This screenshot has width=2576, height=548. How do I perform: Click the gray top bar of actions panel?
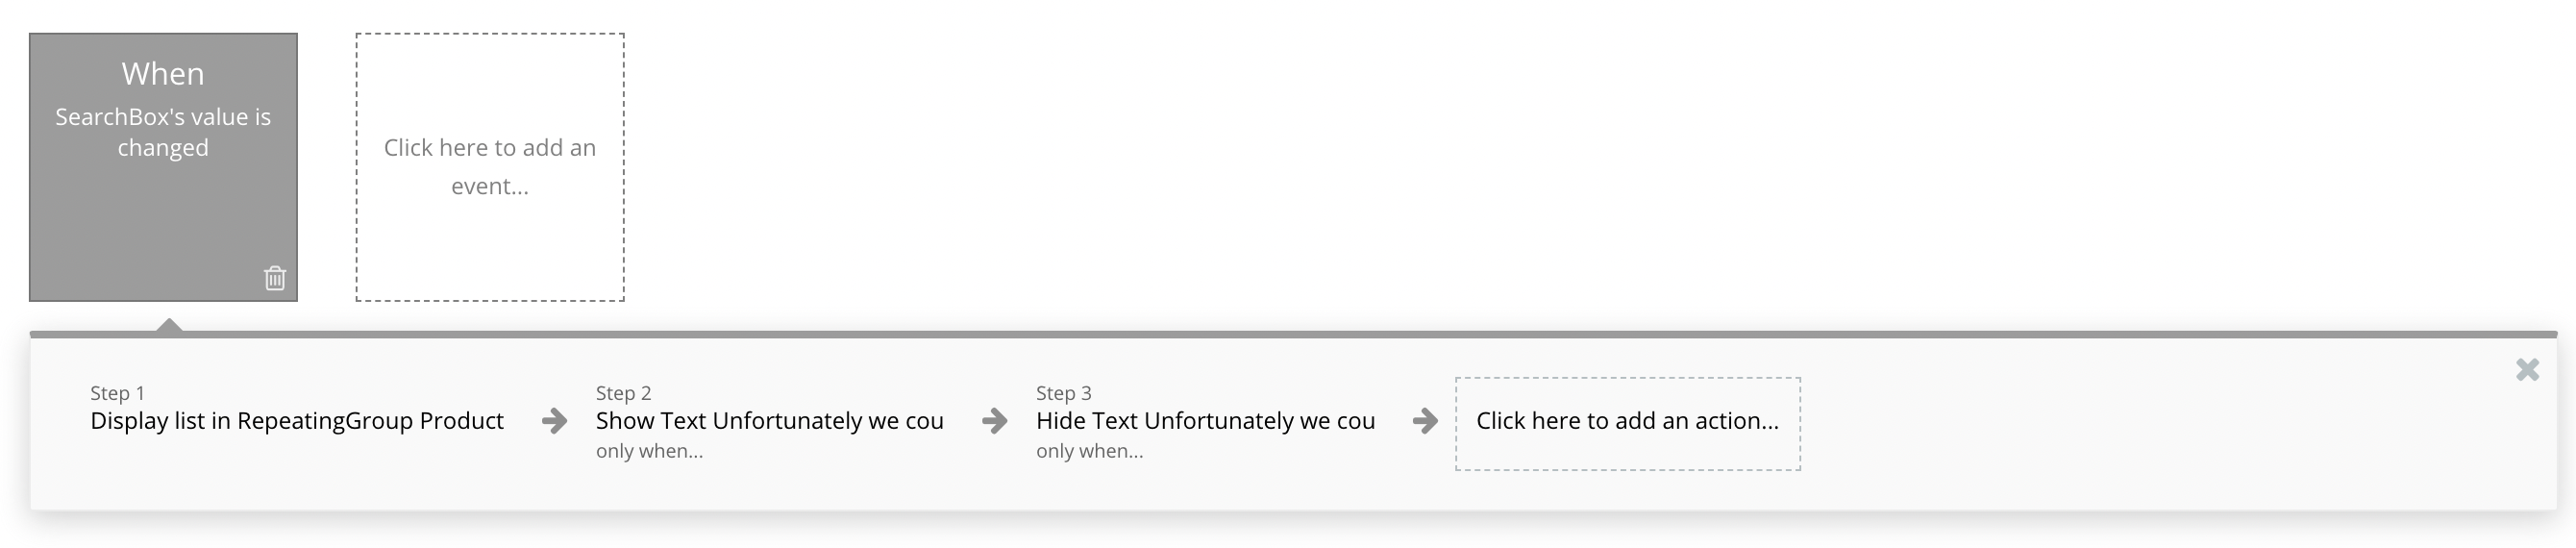tap(1300, 334)
